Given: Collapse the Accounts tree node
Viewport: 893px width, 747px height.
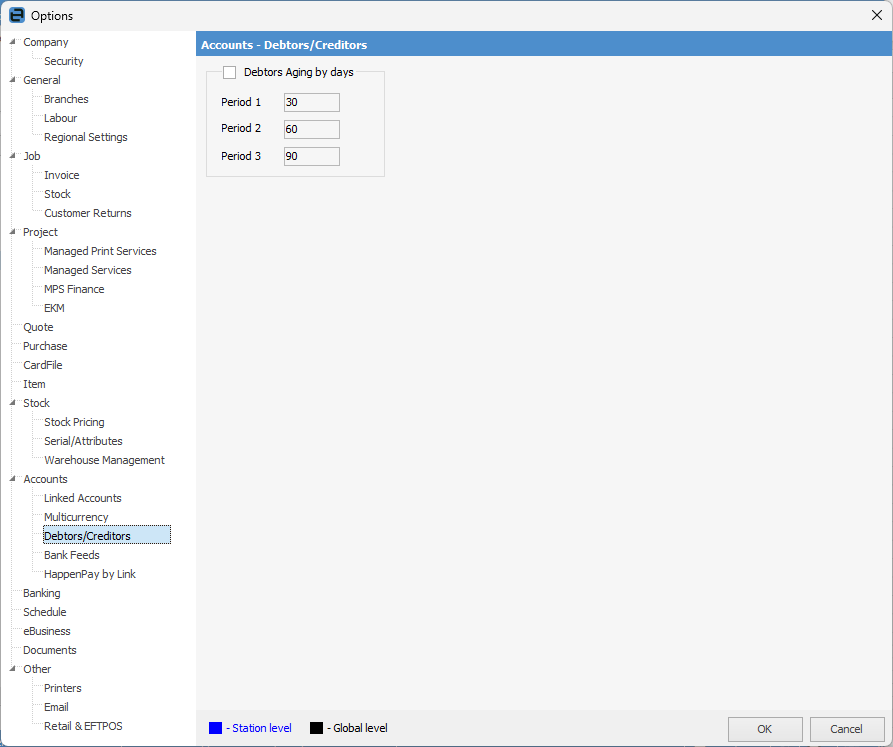Looking at the screenshot, I should pos(13,479).
